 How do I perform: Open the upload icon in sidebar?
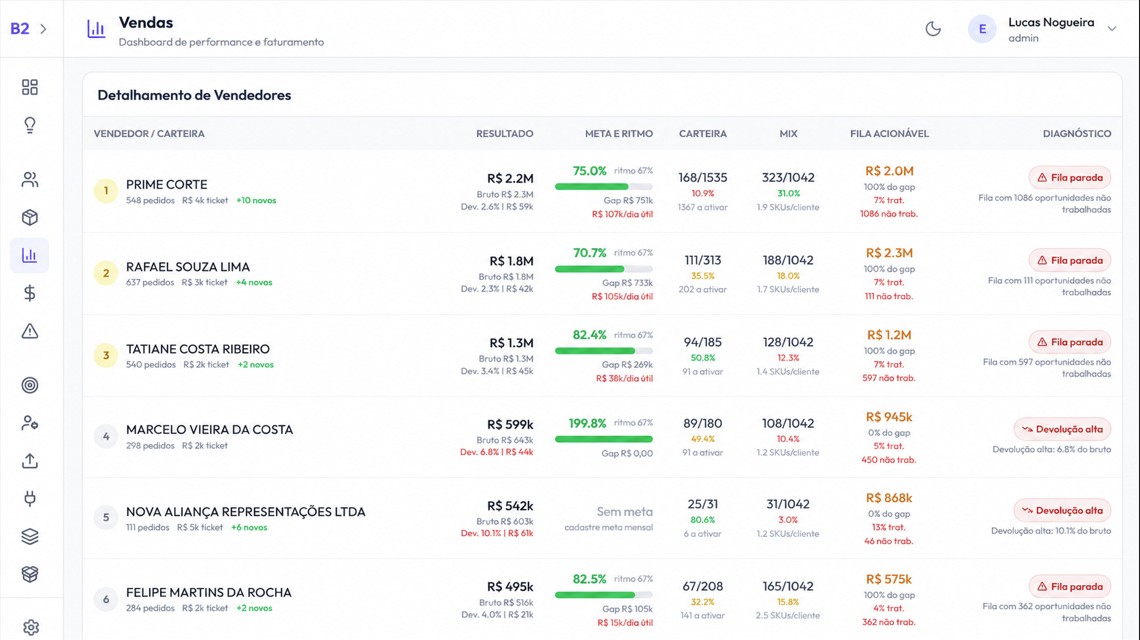point(30,461)
